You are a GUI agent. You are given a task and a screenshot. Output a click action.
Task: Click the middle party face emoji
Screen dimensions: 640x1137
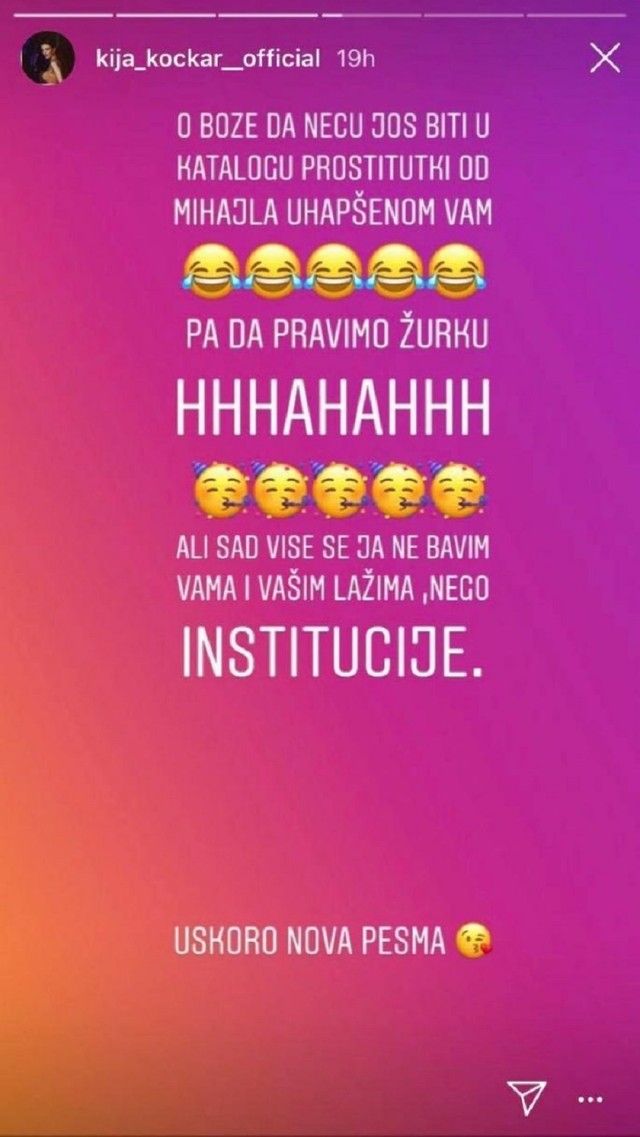pos(336,488)
